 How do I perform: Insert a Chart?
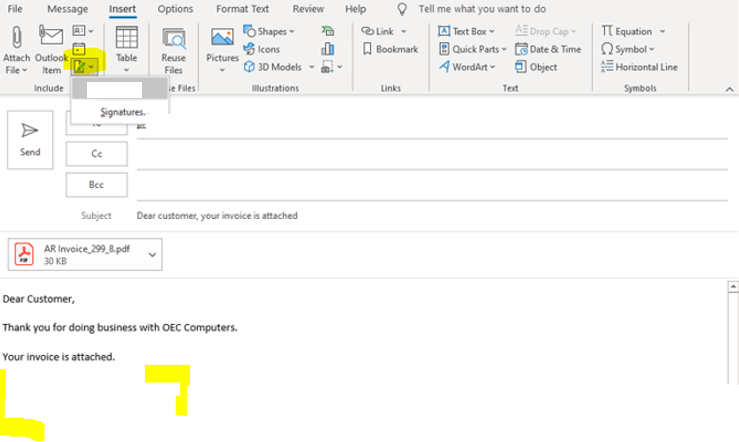[328, 49]
